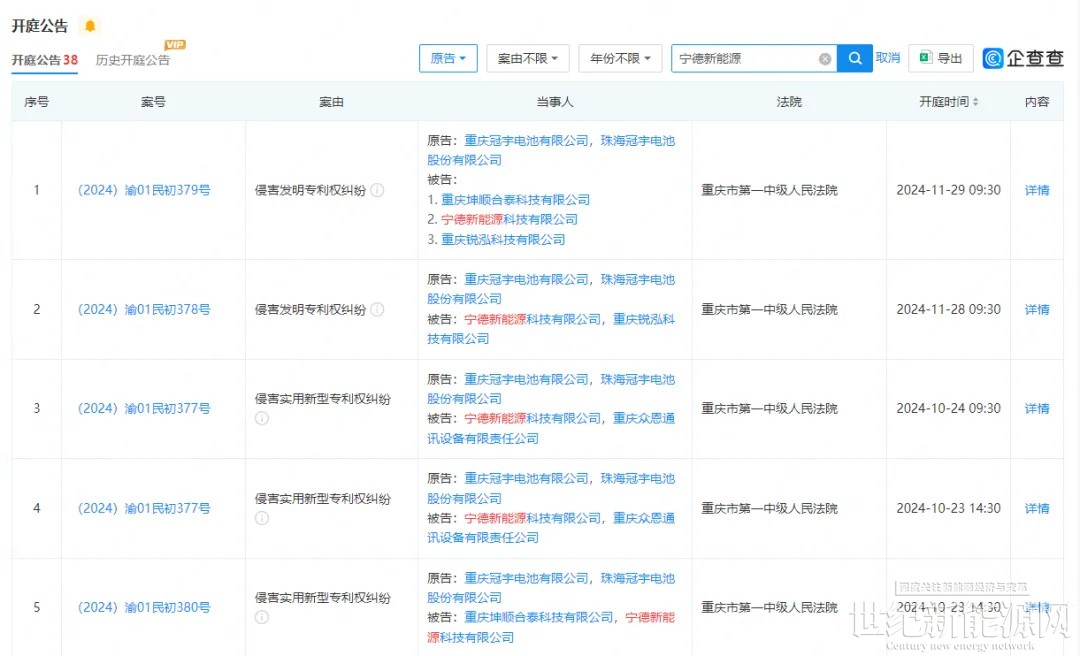Open case (2024) 渝01民初380号

point(144,608)
